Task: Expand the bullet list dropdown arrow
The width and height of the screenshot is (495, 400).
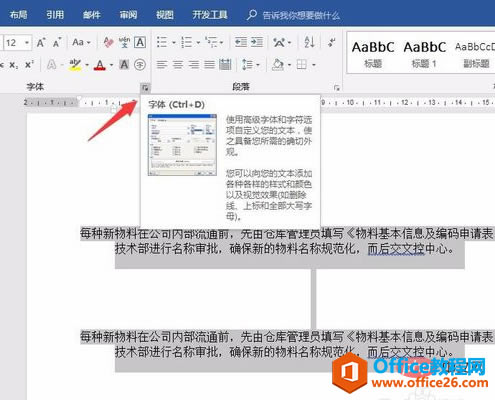Action: coord(174,43)
